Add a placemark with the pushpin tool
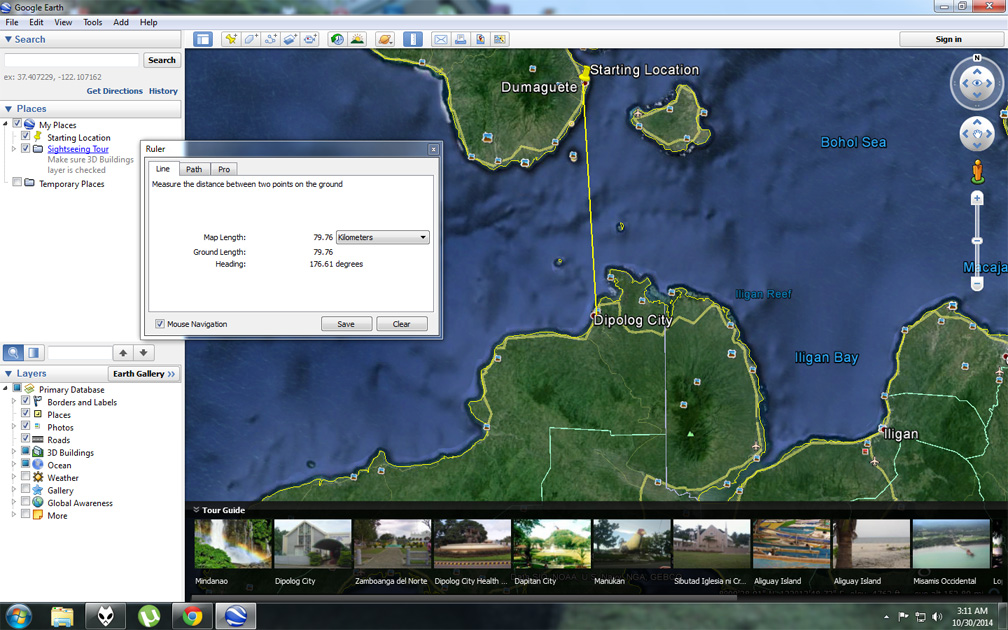Image resolution: width=1008 pixels, height=630 pixels. point(230,38)
